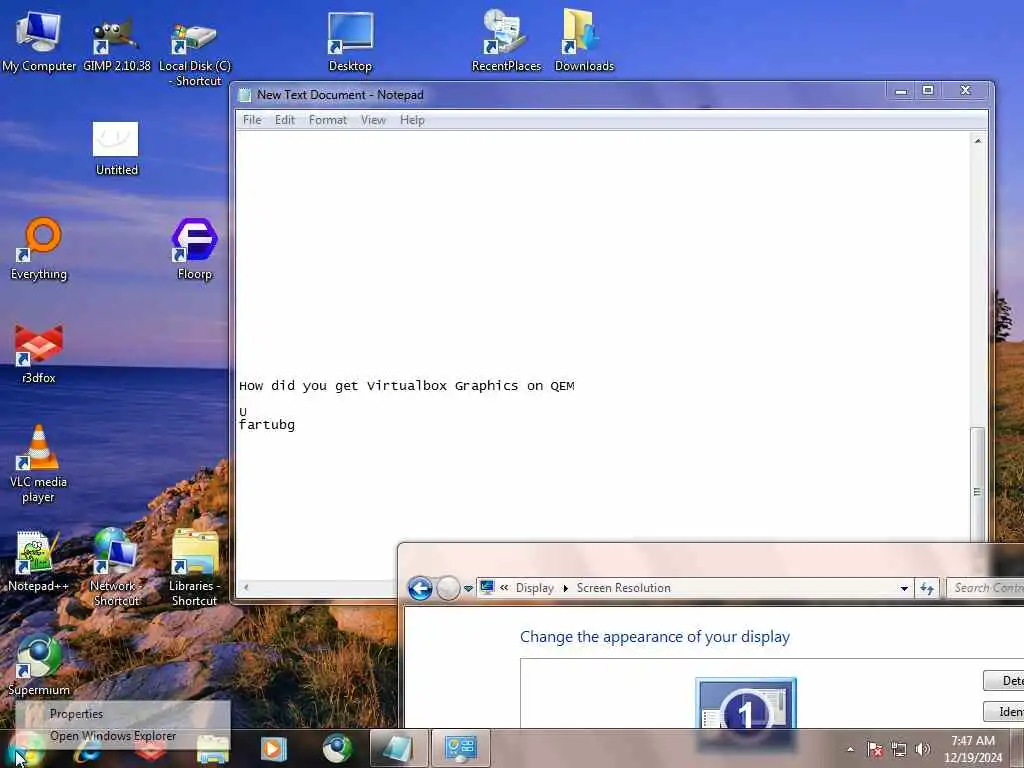Select the r3dfox browser shortcut
The height and width of the screenshot is (768, 1024).
pyautogui.click(x=39, y=353)
